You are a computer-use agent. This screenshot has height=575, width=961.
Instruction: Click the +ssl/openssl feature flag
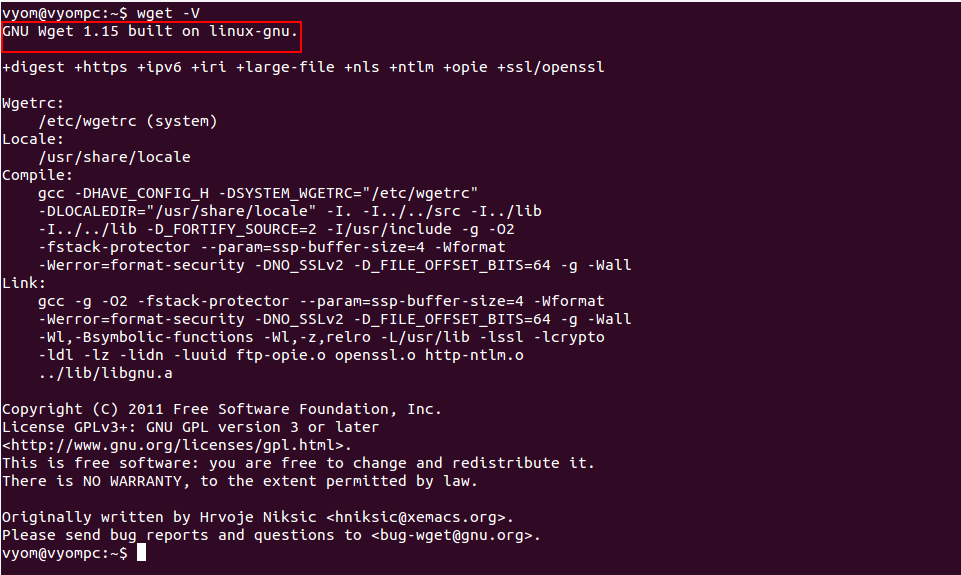click(x=550, y=67)
